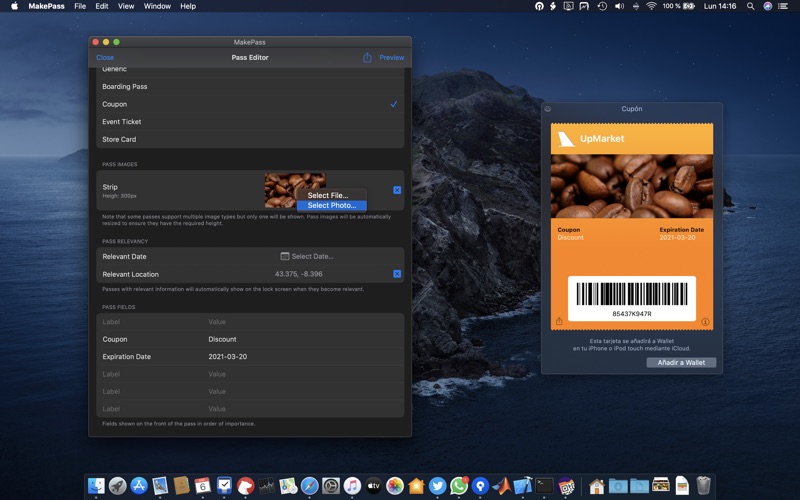Open the View menu
800x500 pixels.
126,6
